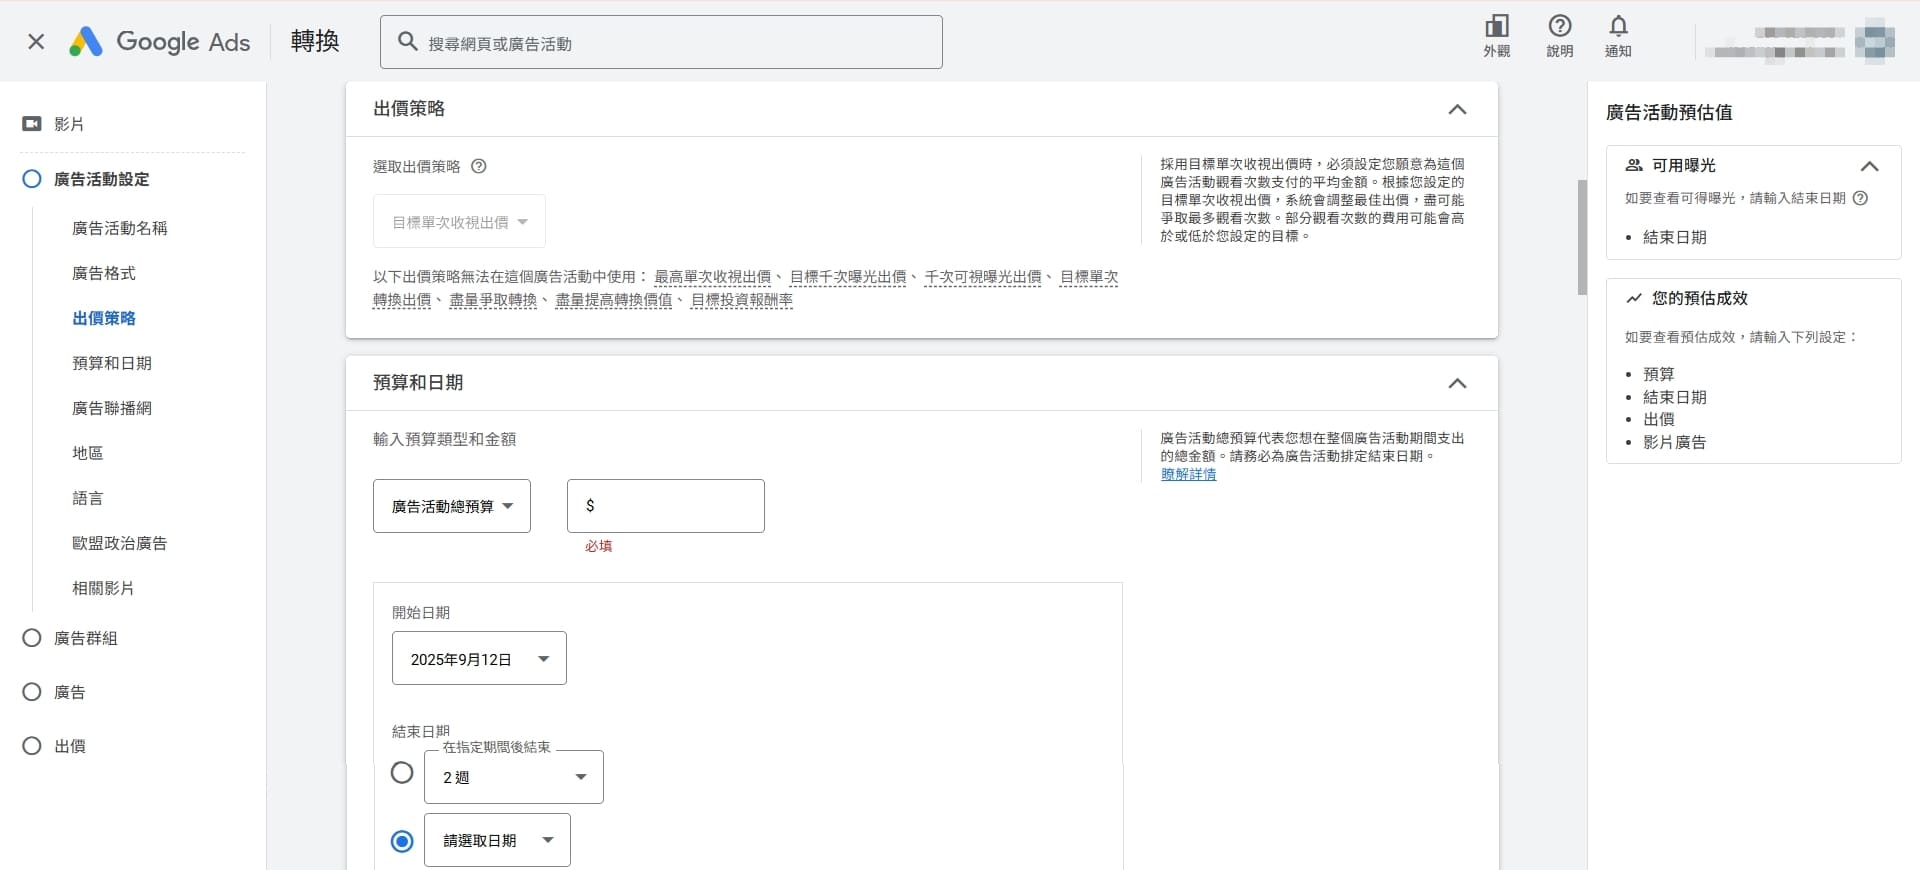Select the 廣告群組 step circle
This screenshot has width=1920, height=870.
click(x=32, y=638)
